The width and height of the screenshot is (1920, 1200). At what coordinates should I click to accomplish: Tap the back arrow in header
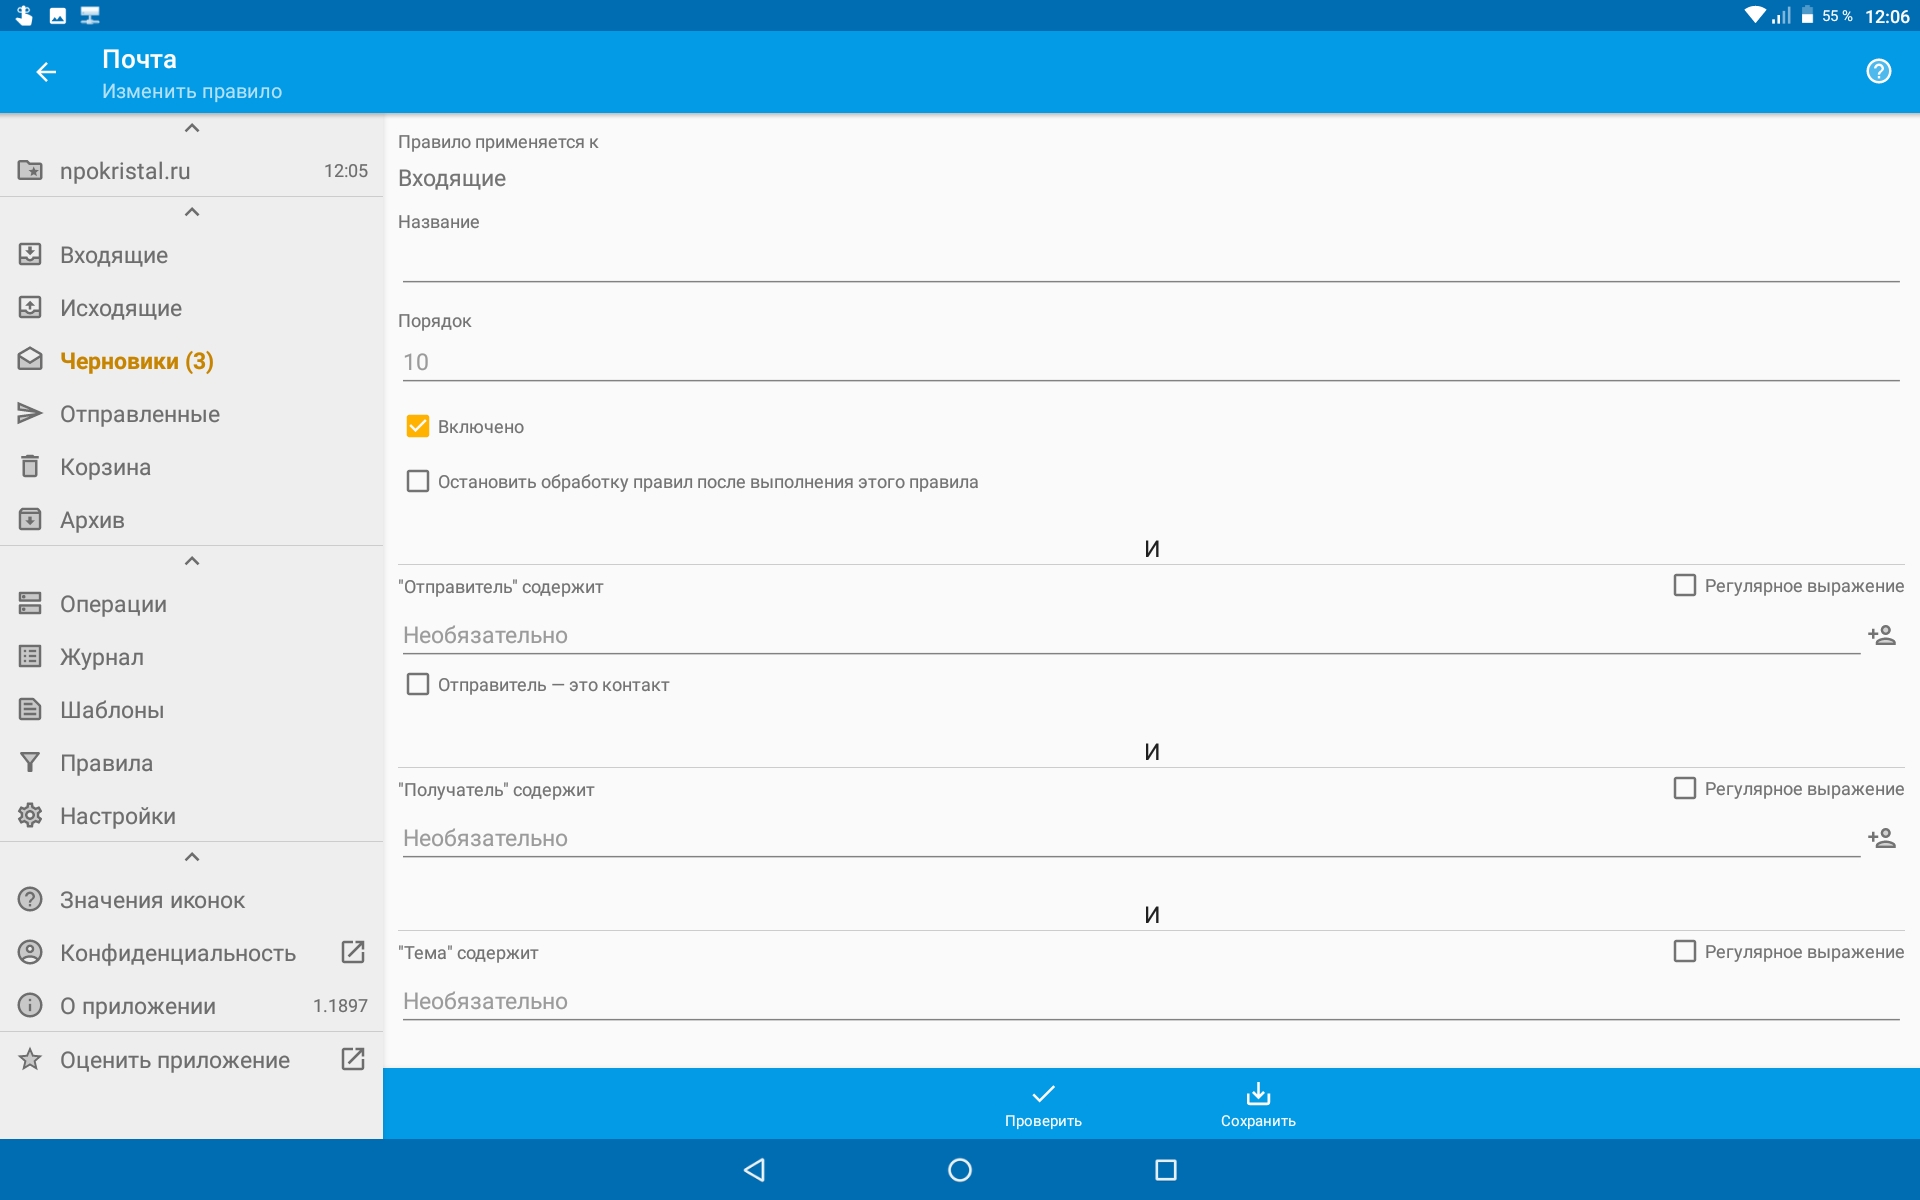(x=46, y=72)
